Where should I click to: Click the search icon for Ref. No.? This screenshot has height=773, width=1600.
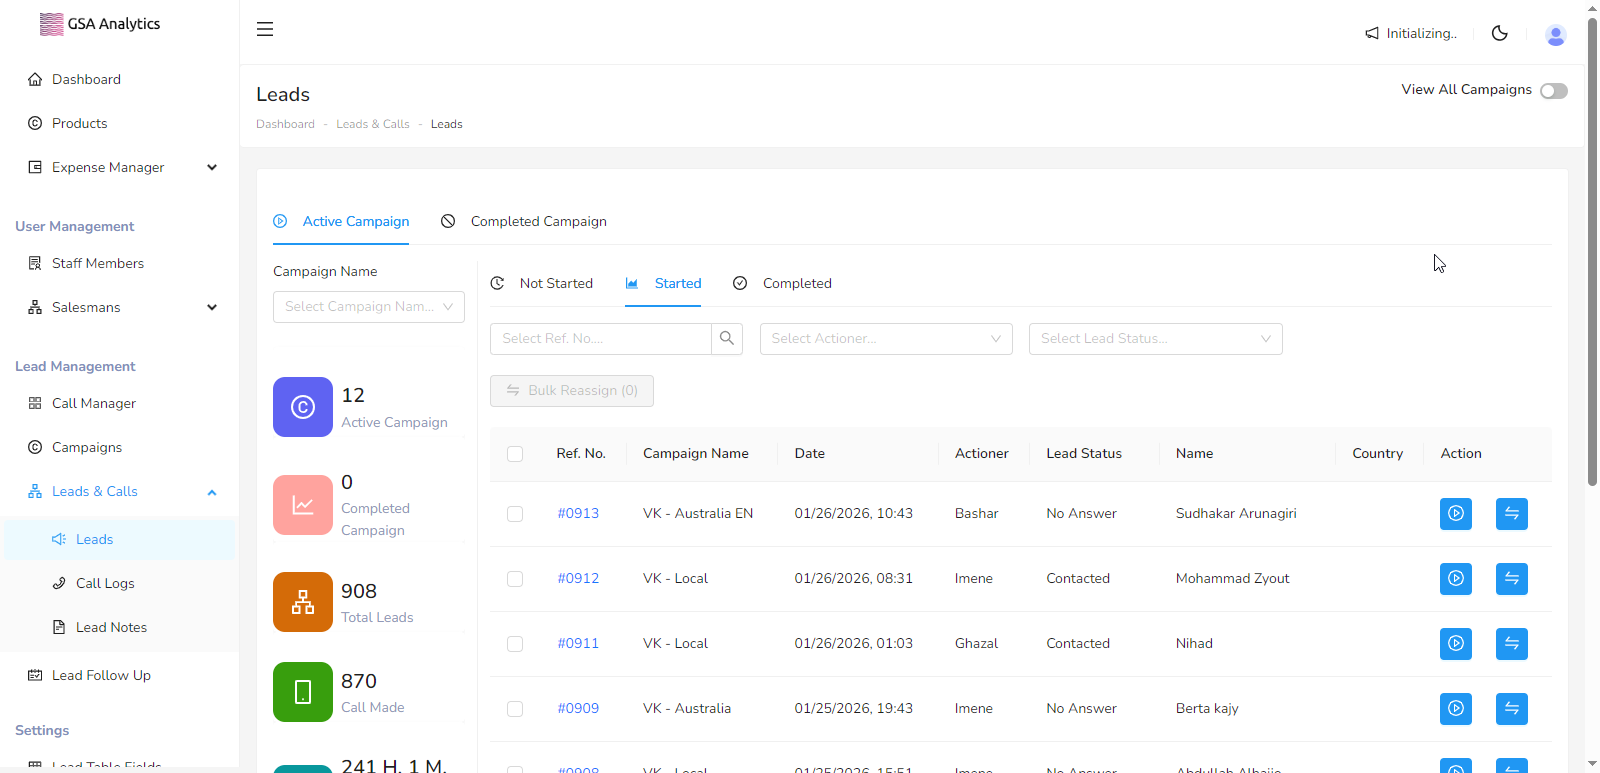[x=727, y=339]
